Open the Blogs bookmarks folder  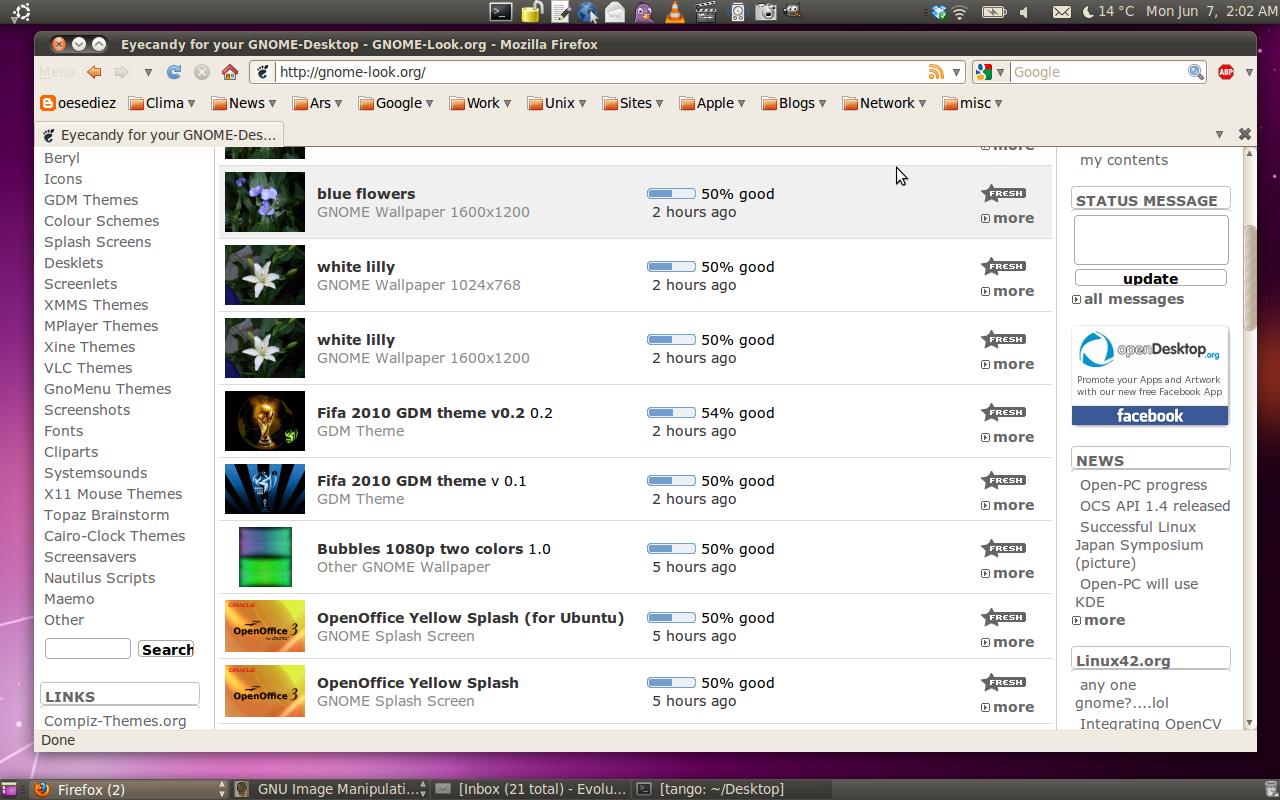(x=794, y=103)
